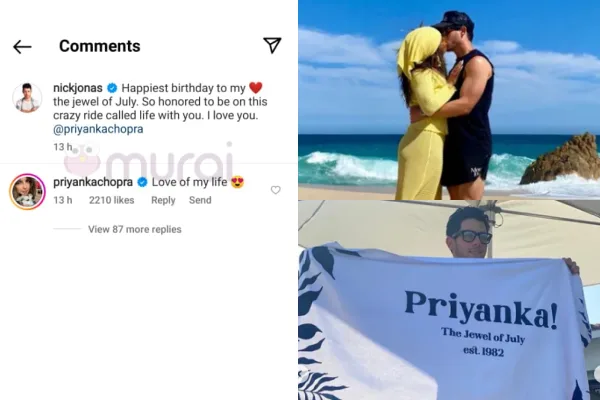Click the 13 h timestamp under caption

[x=63, y=147]
